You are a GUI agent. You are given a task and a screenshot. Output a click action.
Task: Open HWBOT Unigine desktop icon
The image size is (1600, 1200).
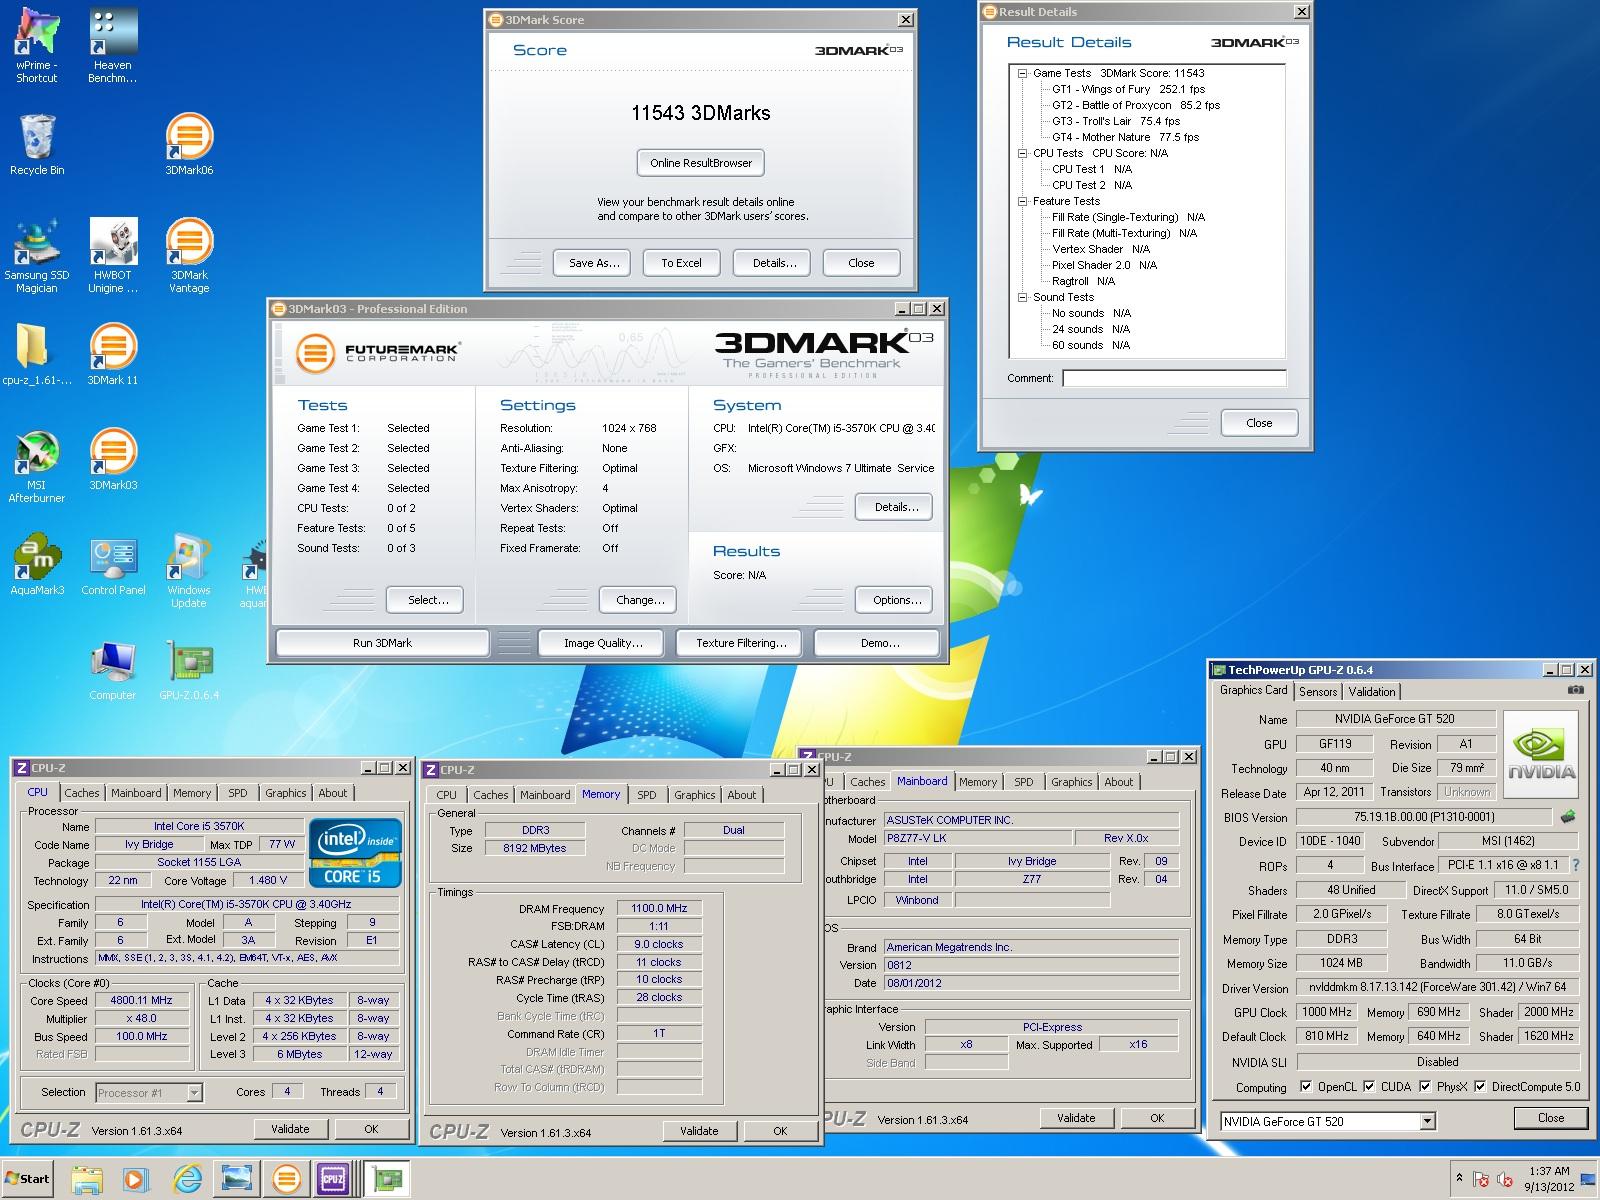pyautogui.click(x=112, y=255)
